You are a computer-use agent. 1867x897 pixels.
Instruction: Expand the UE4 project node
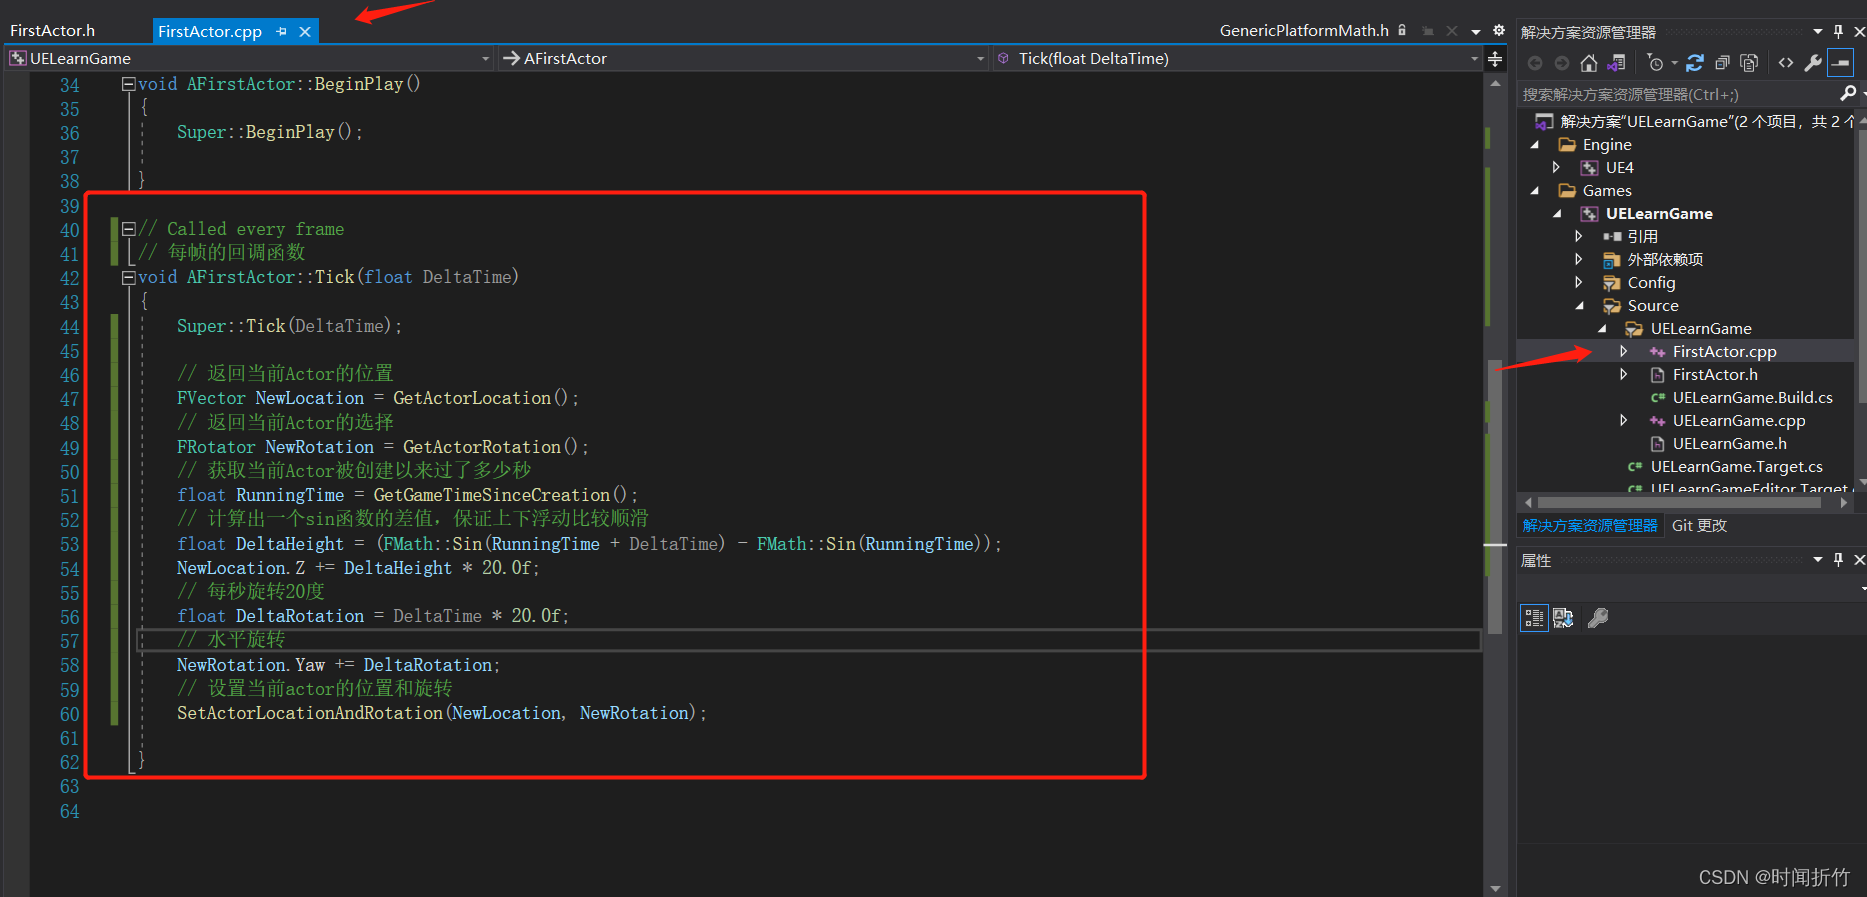pyautogui.click(x=1556, y=168)
